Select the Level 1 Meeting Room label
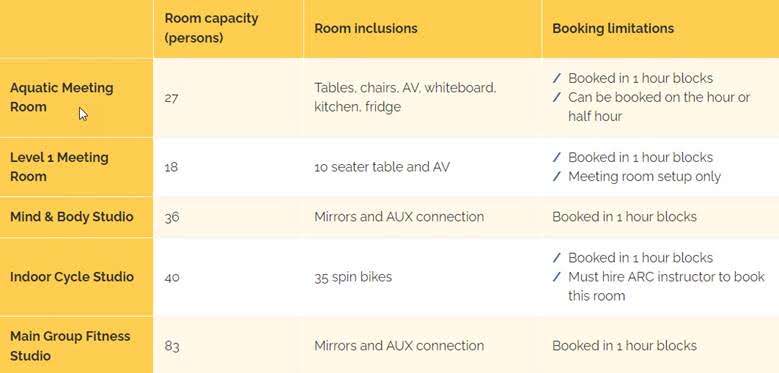The width and height of the screenshot is (779, 373). pyautogui.click(x=59, y=167)
